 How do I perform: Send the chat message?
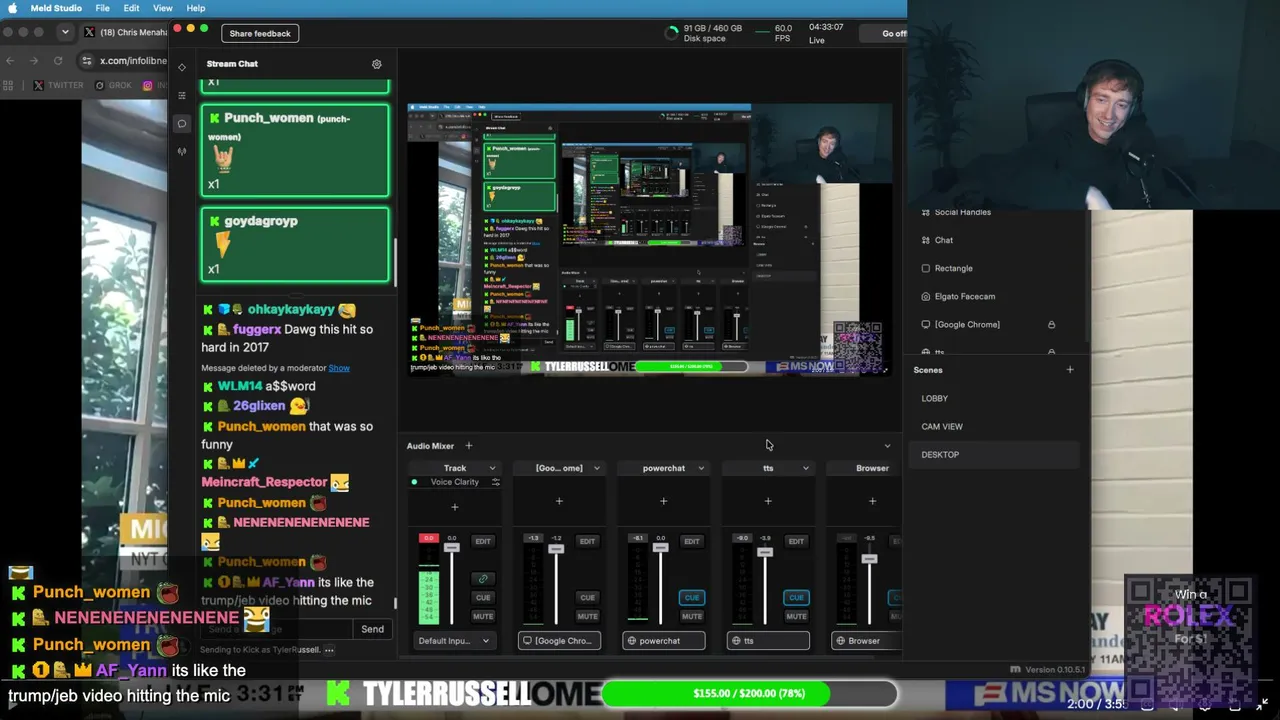(372, 629)
